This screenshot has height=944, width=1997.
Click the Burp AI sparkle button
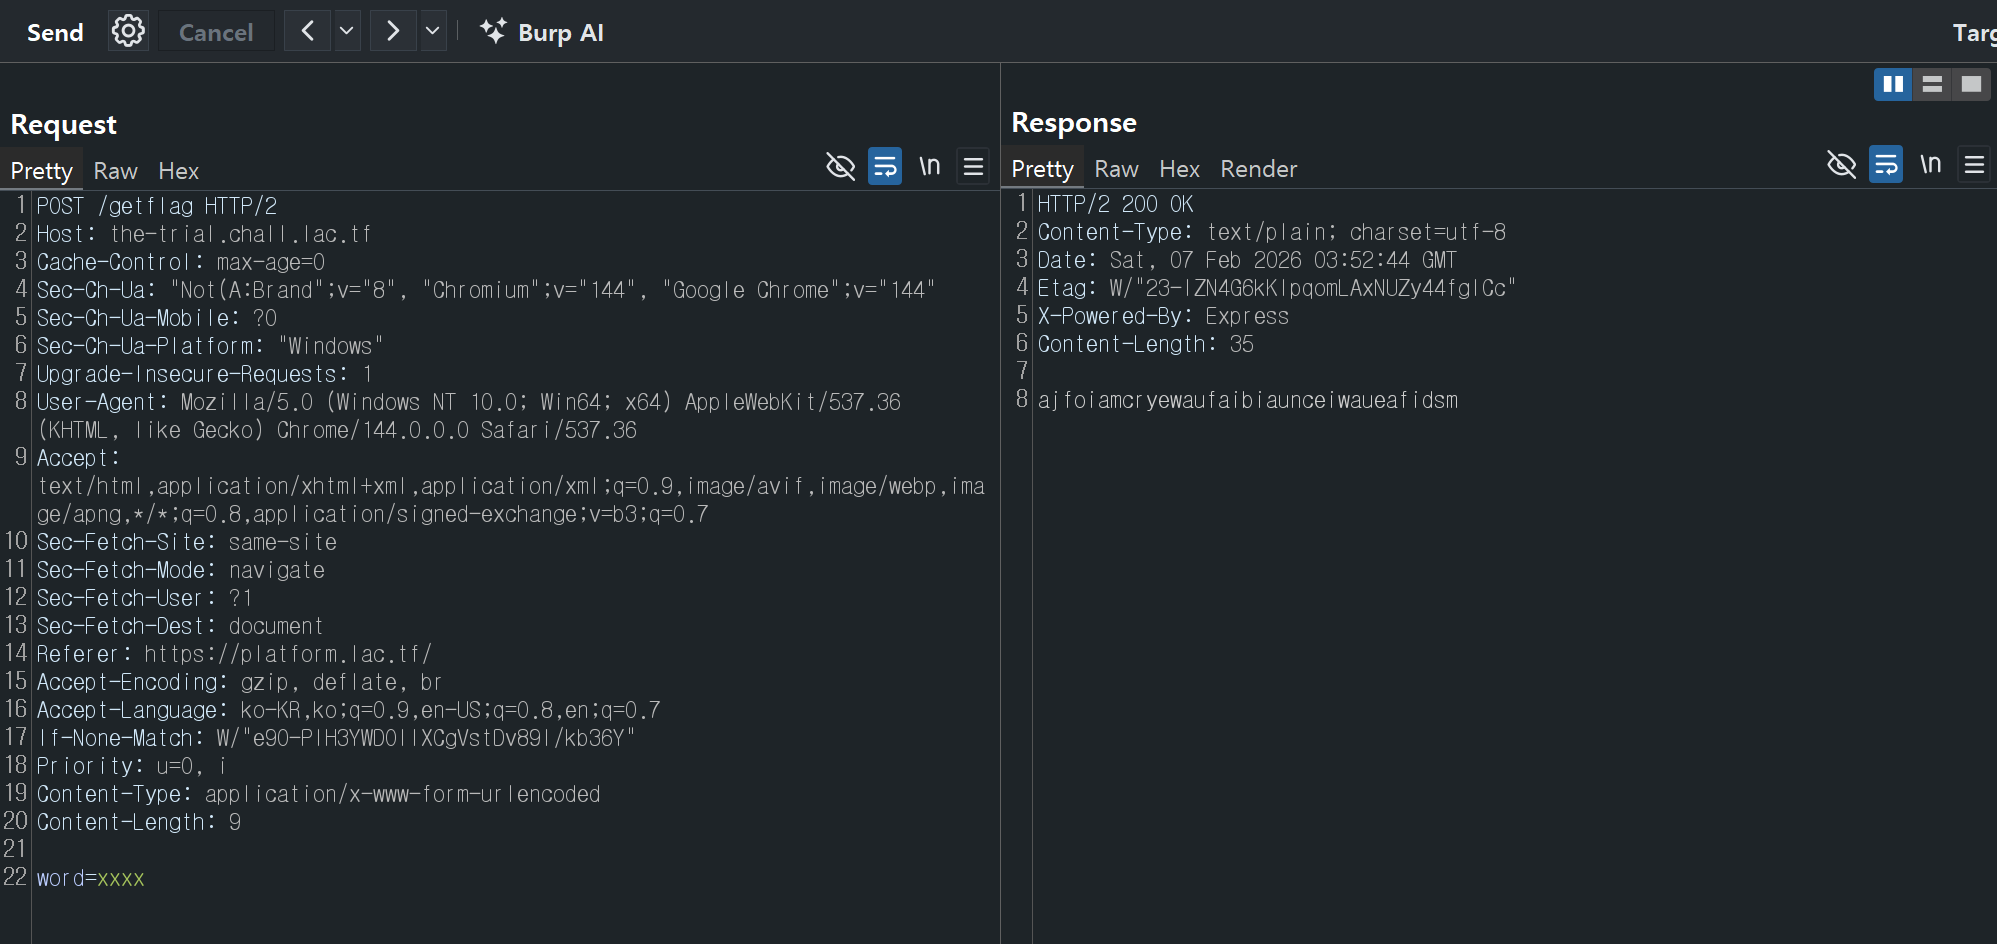(x=542, y=32)
